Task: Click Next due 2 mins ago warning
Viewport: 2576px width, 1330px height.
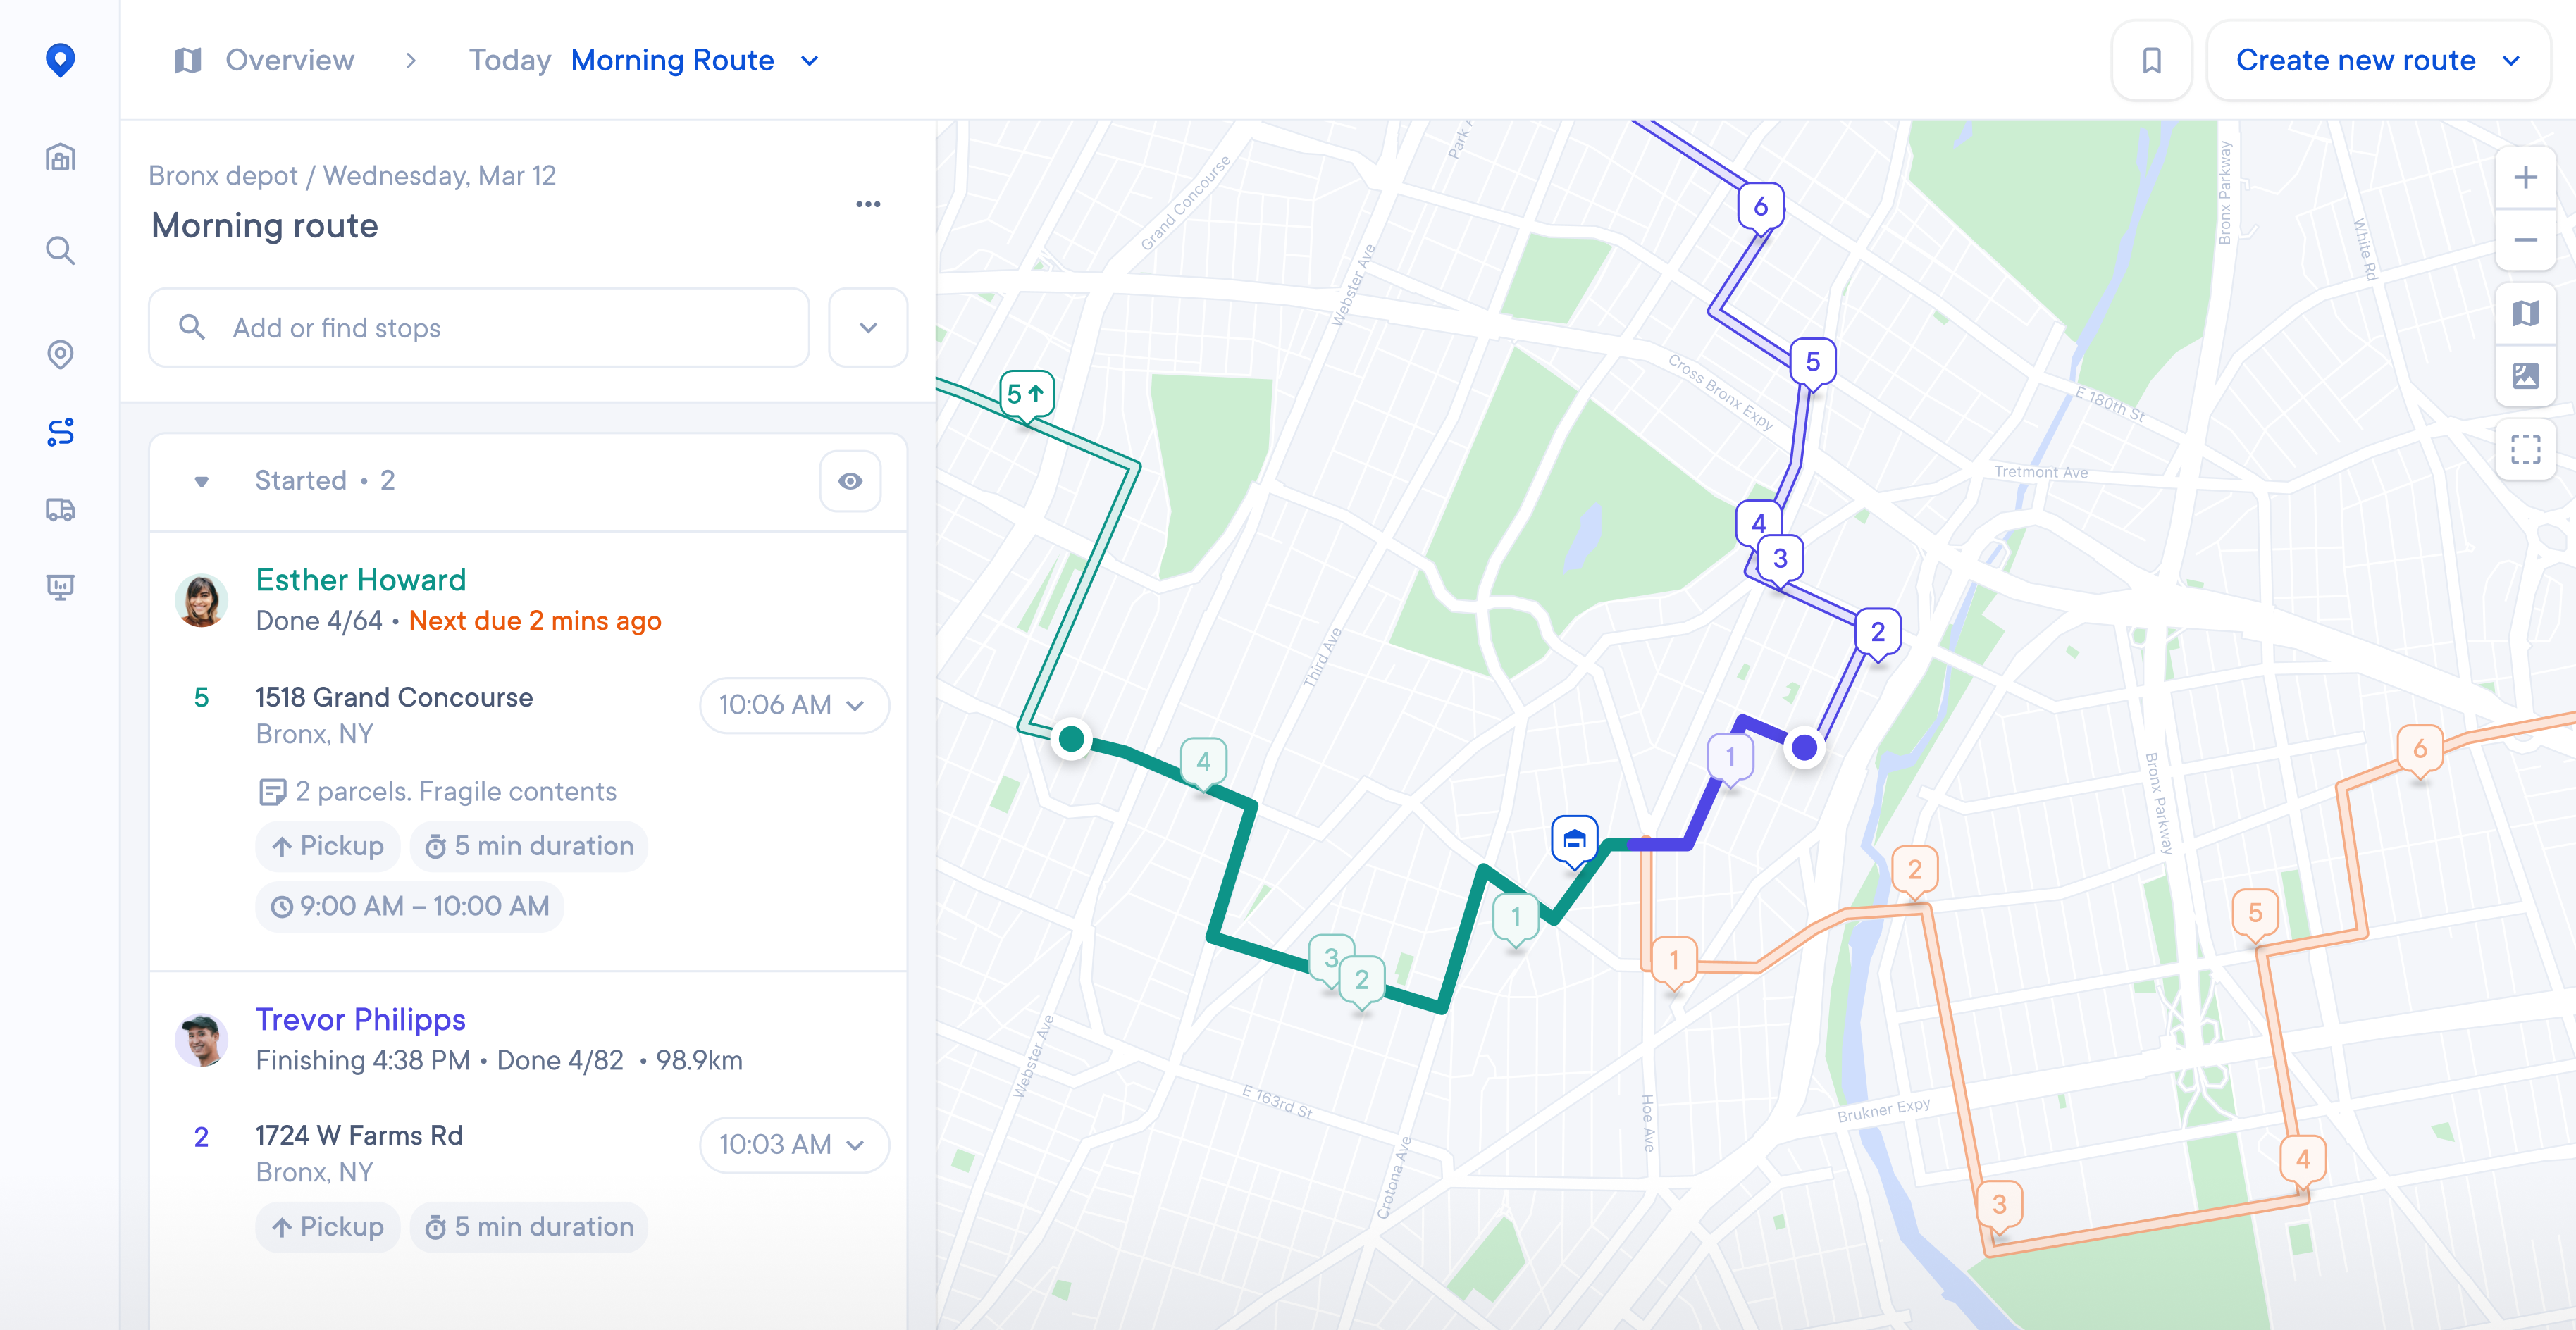Action: pos(535,621)
